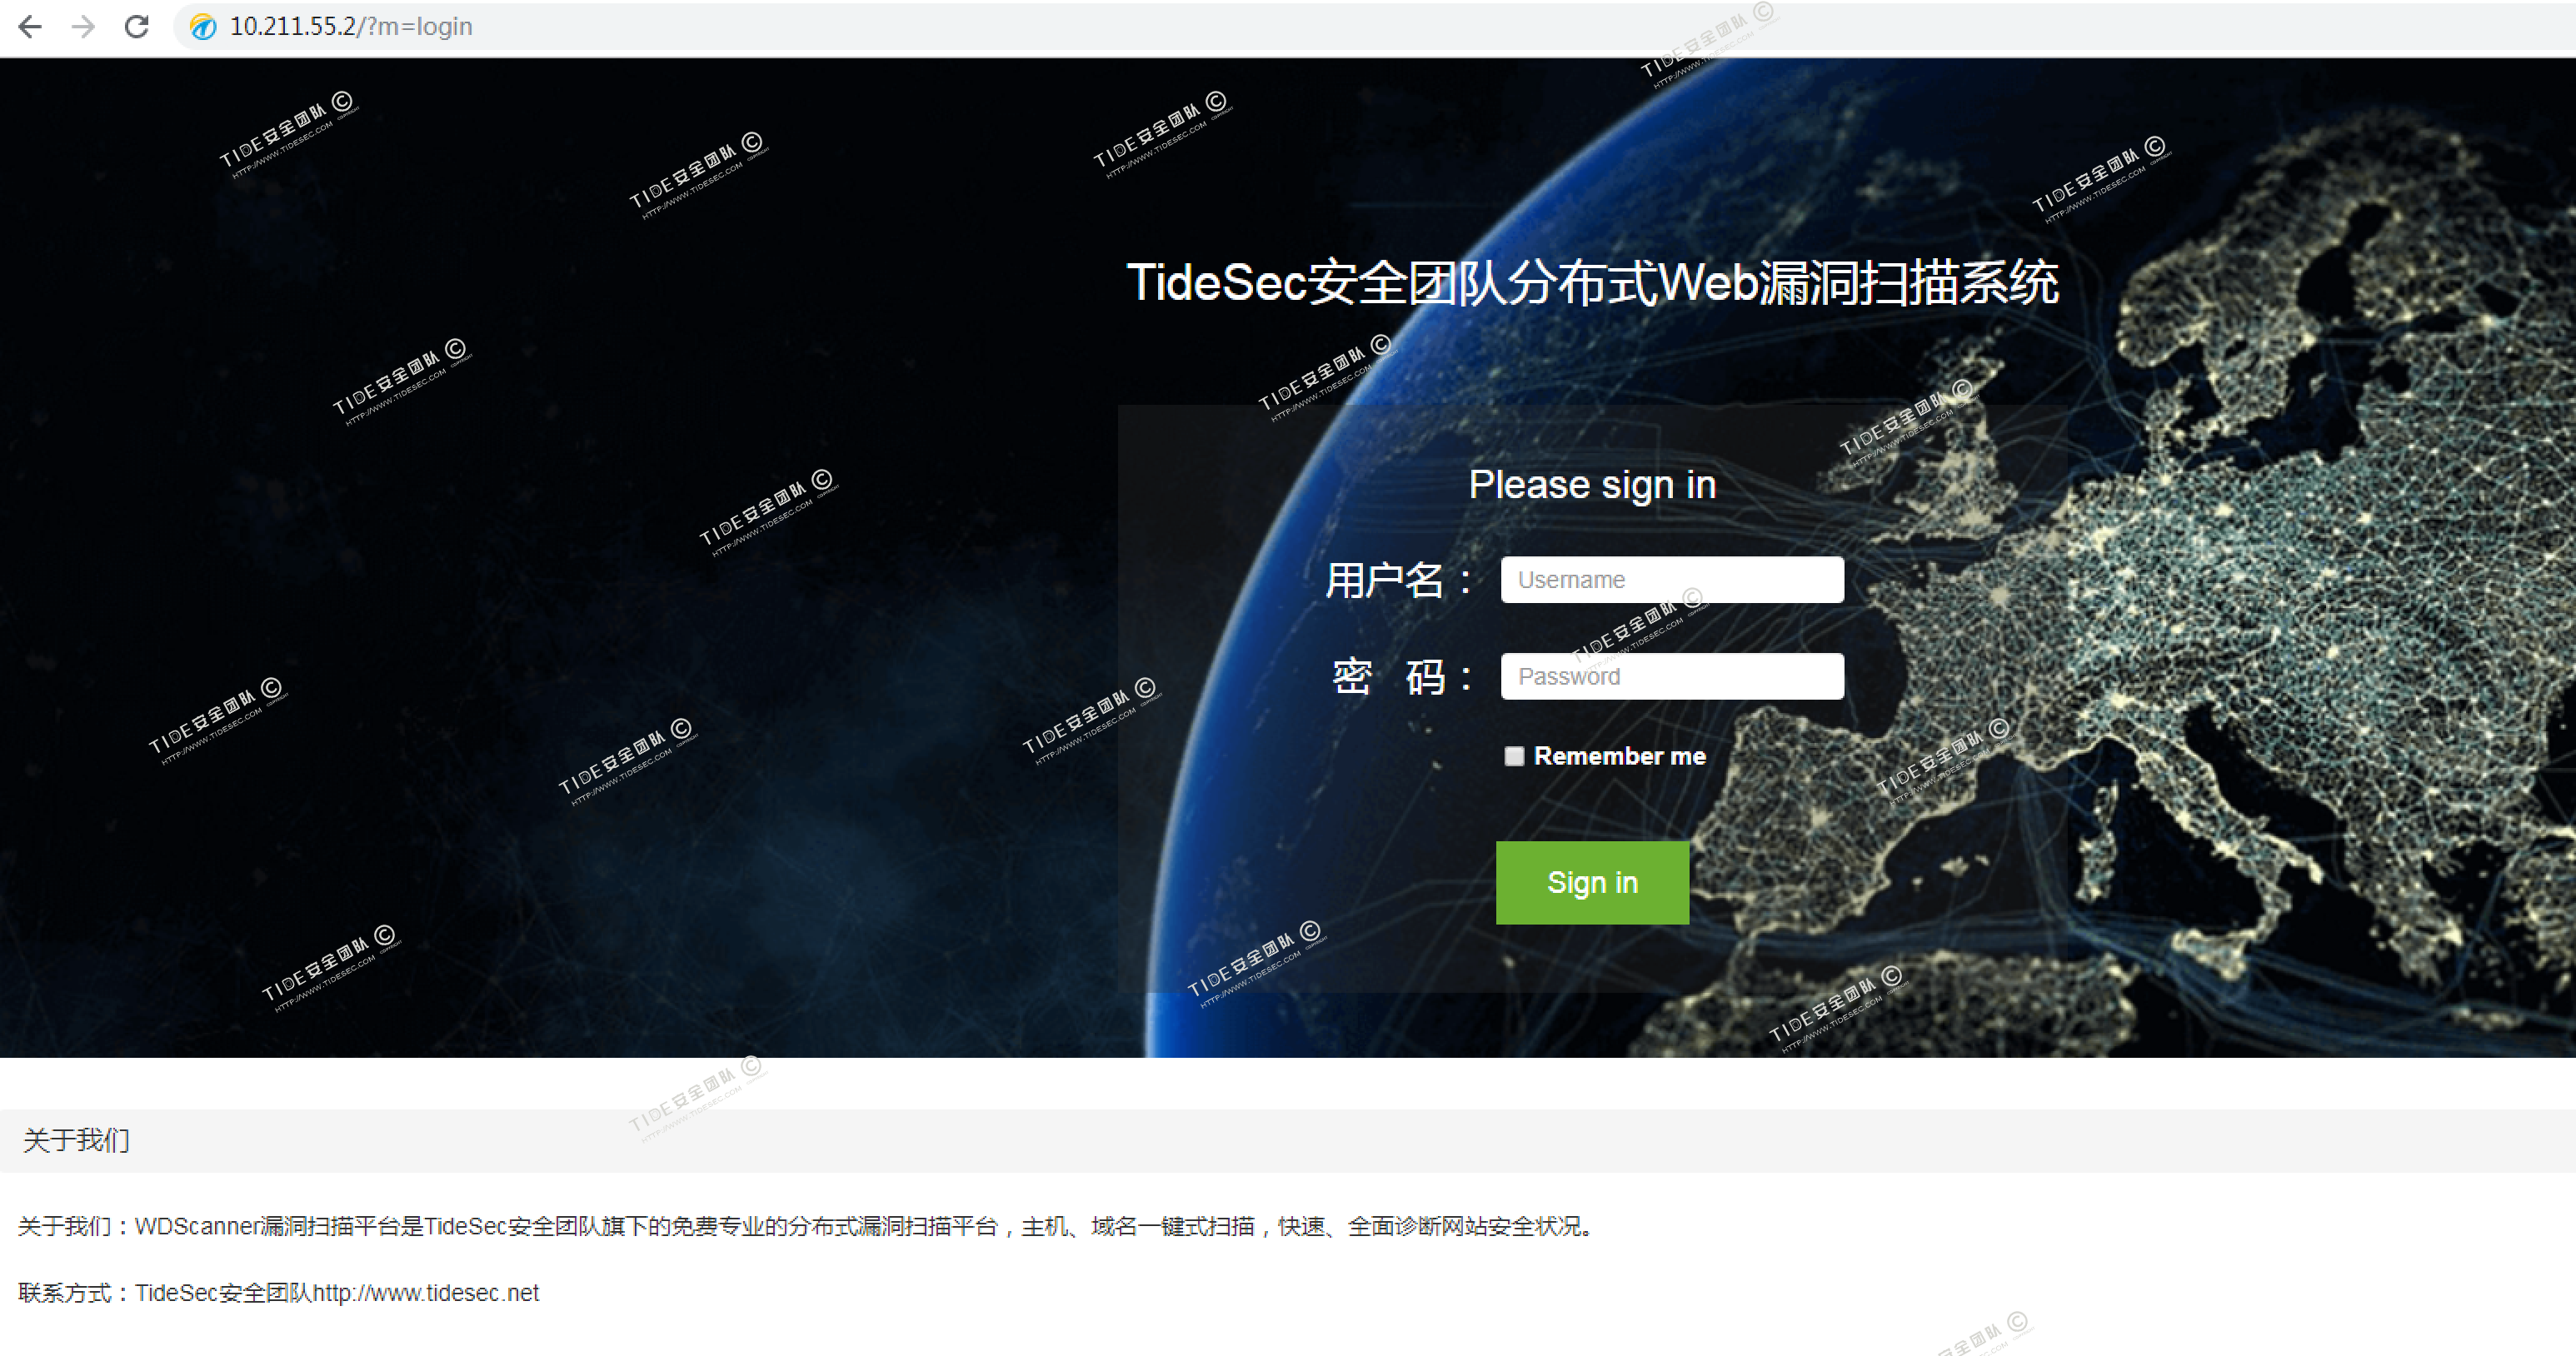
Task: Click into the Username field
Action: [1671, 580]
